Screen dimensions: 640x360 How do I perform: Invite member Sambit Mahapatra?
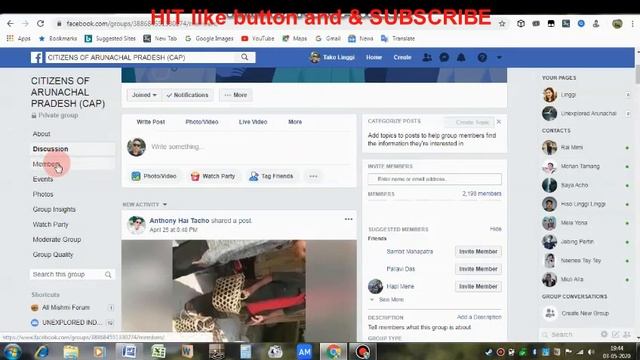tap(478, 252)
